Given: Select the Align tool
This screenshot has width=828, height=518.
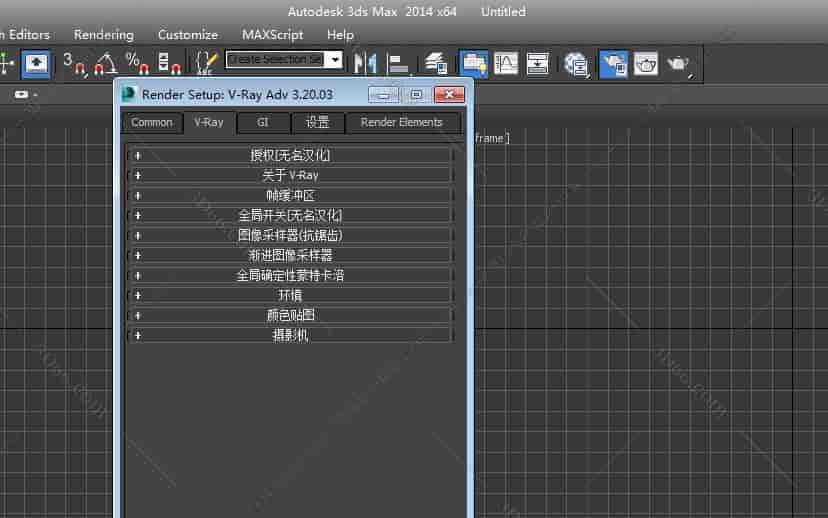Looking at the screenshot, I should coord(399,63).
